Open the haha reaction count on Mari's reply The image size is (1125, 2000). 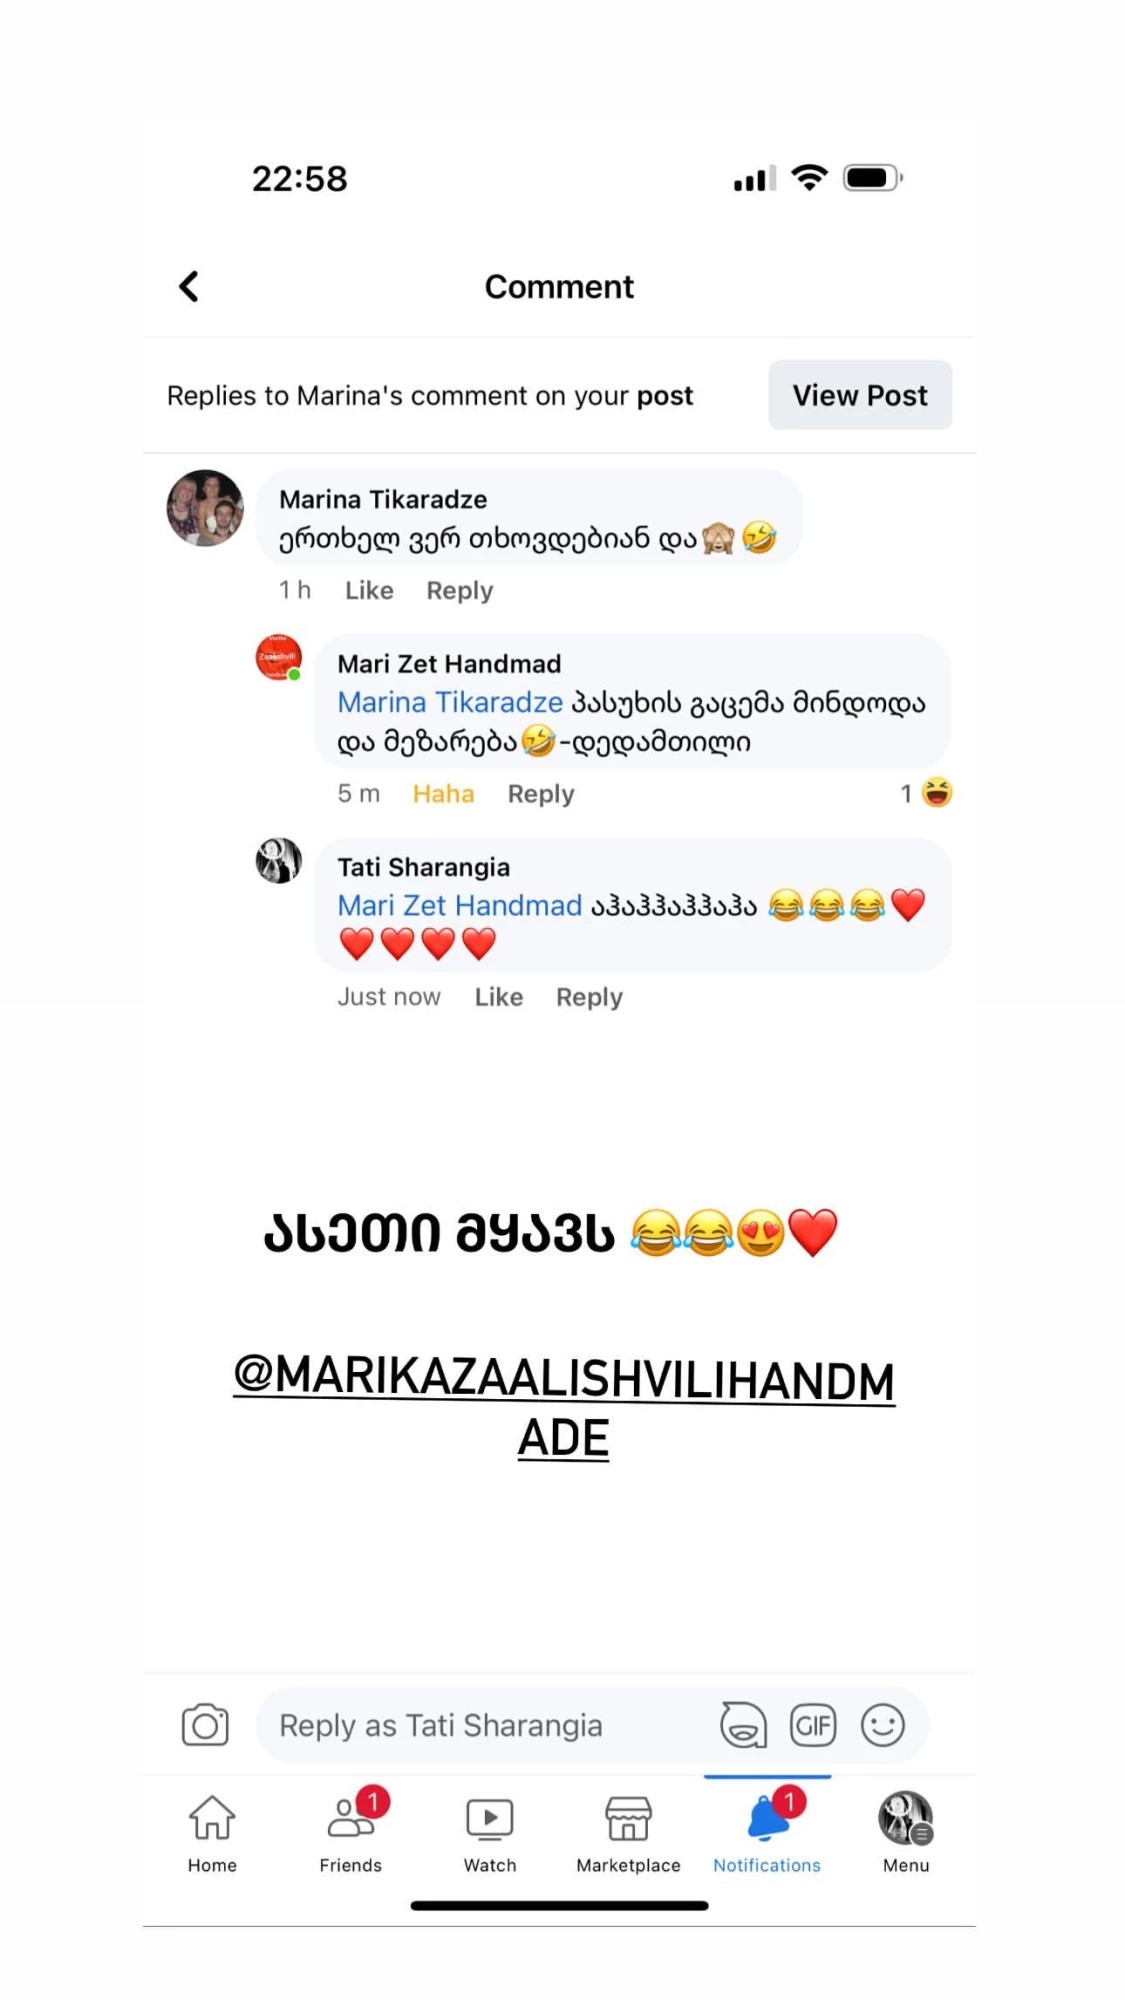(x=926, y=793)
